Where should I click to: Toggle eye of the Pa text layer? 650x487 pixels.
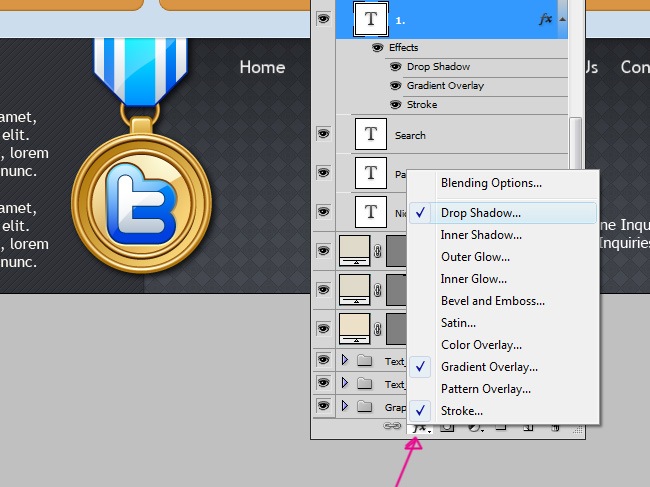pos(323,172)
